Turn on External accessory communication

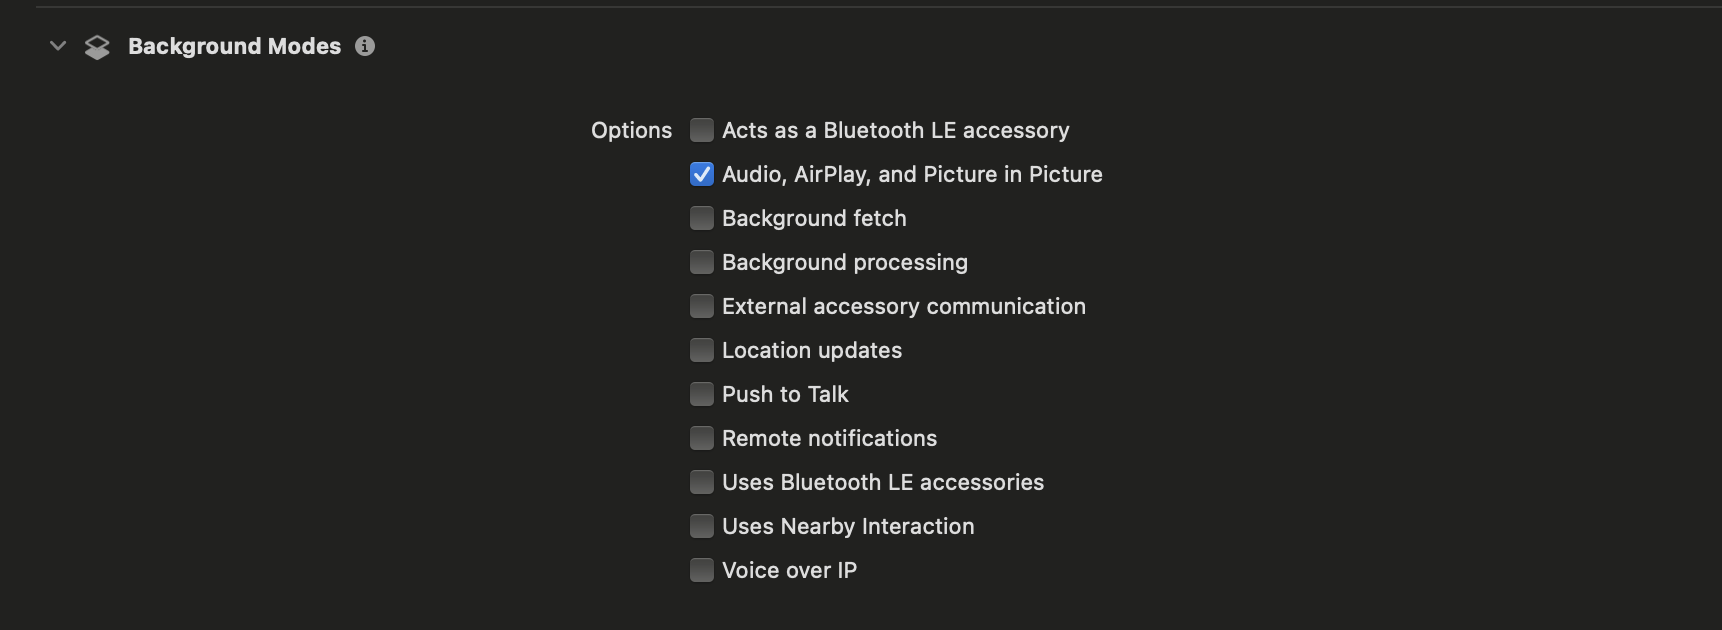point(702,306)
